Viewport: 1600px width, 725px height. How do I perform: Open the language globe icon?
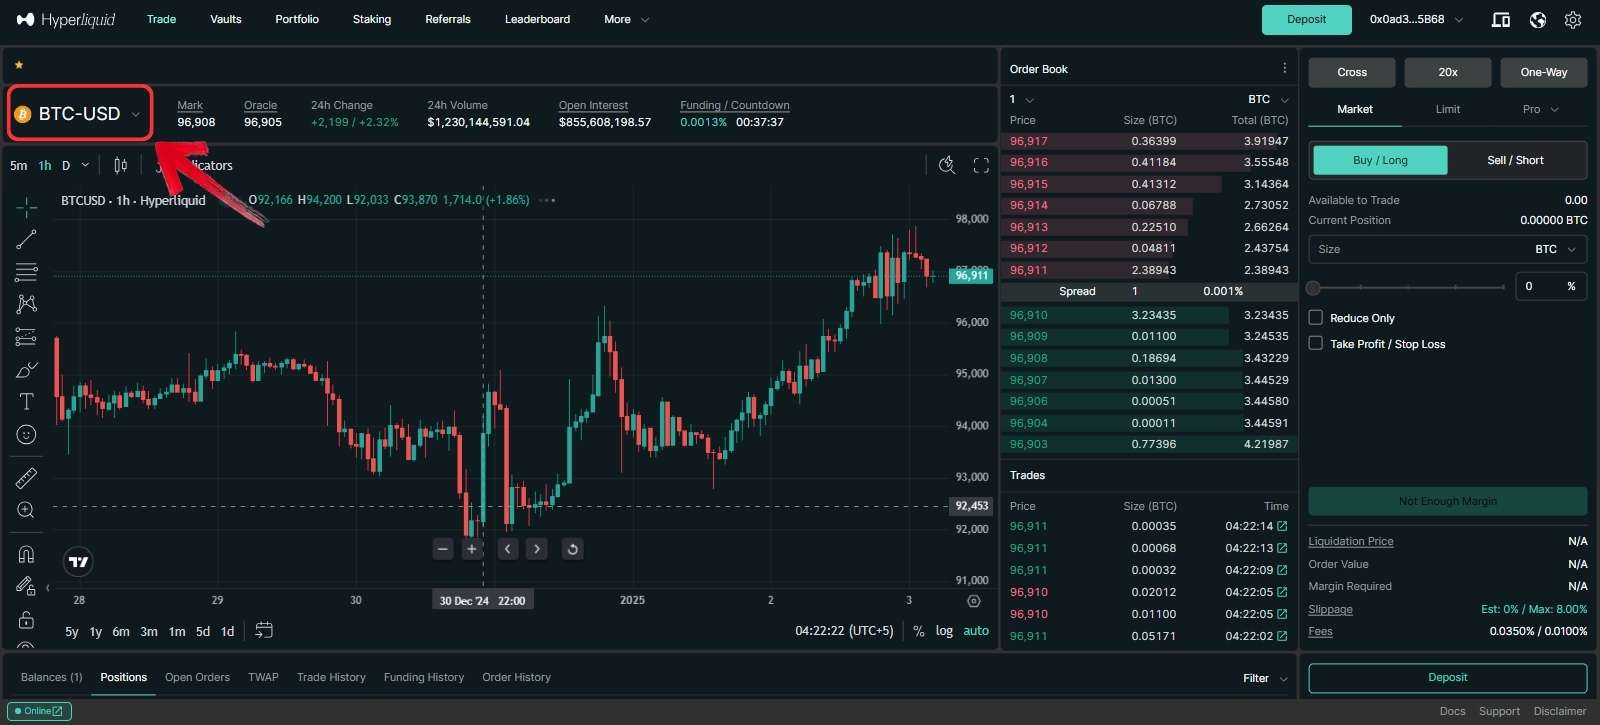1538,20
